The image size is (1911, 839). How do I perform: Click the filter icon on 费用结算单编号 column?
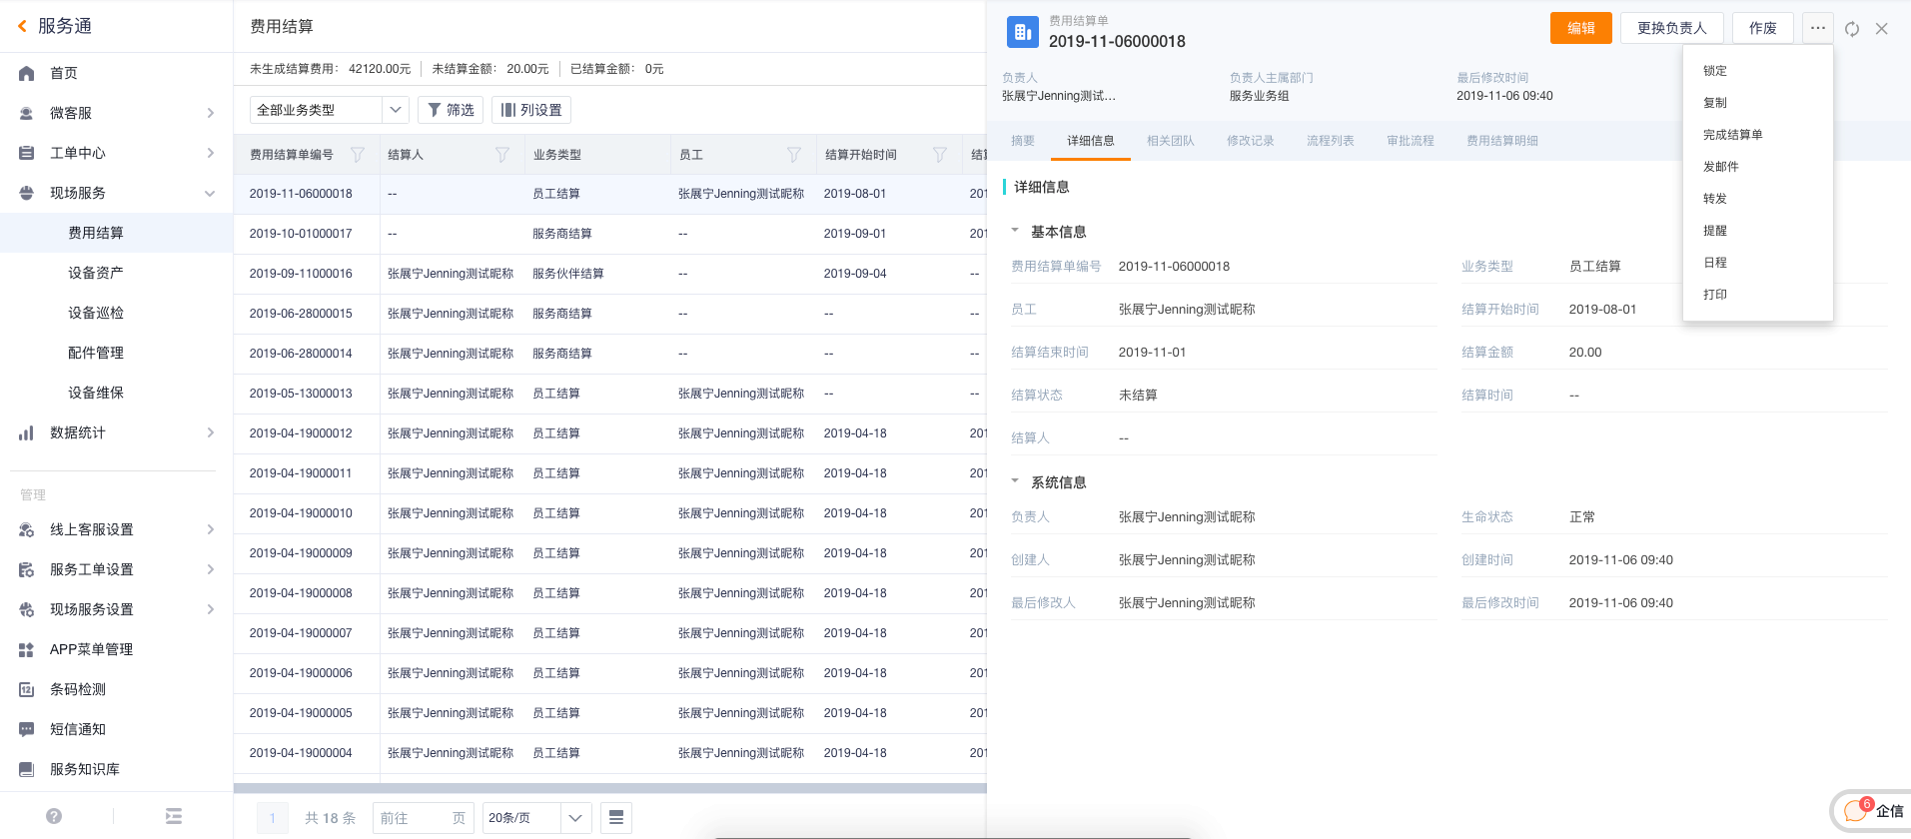pos(357,155)
